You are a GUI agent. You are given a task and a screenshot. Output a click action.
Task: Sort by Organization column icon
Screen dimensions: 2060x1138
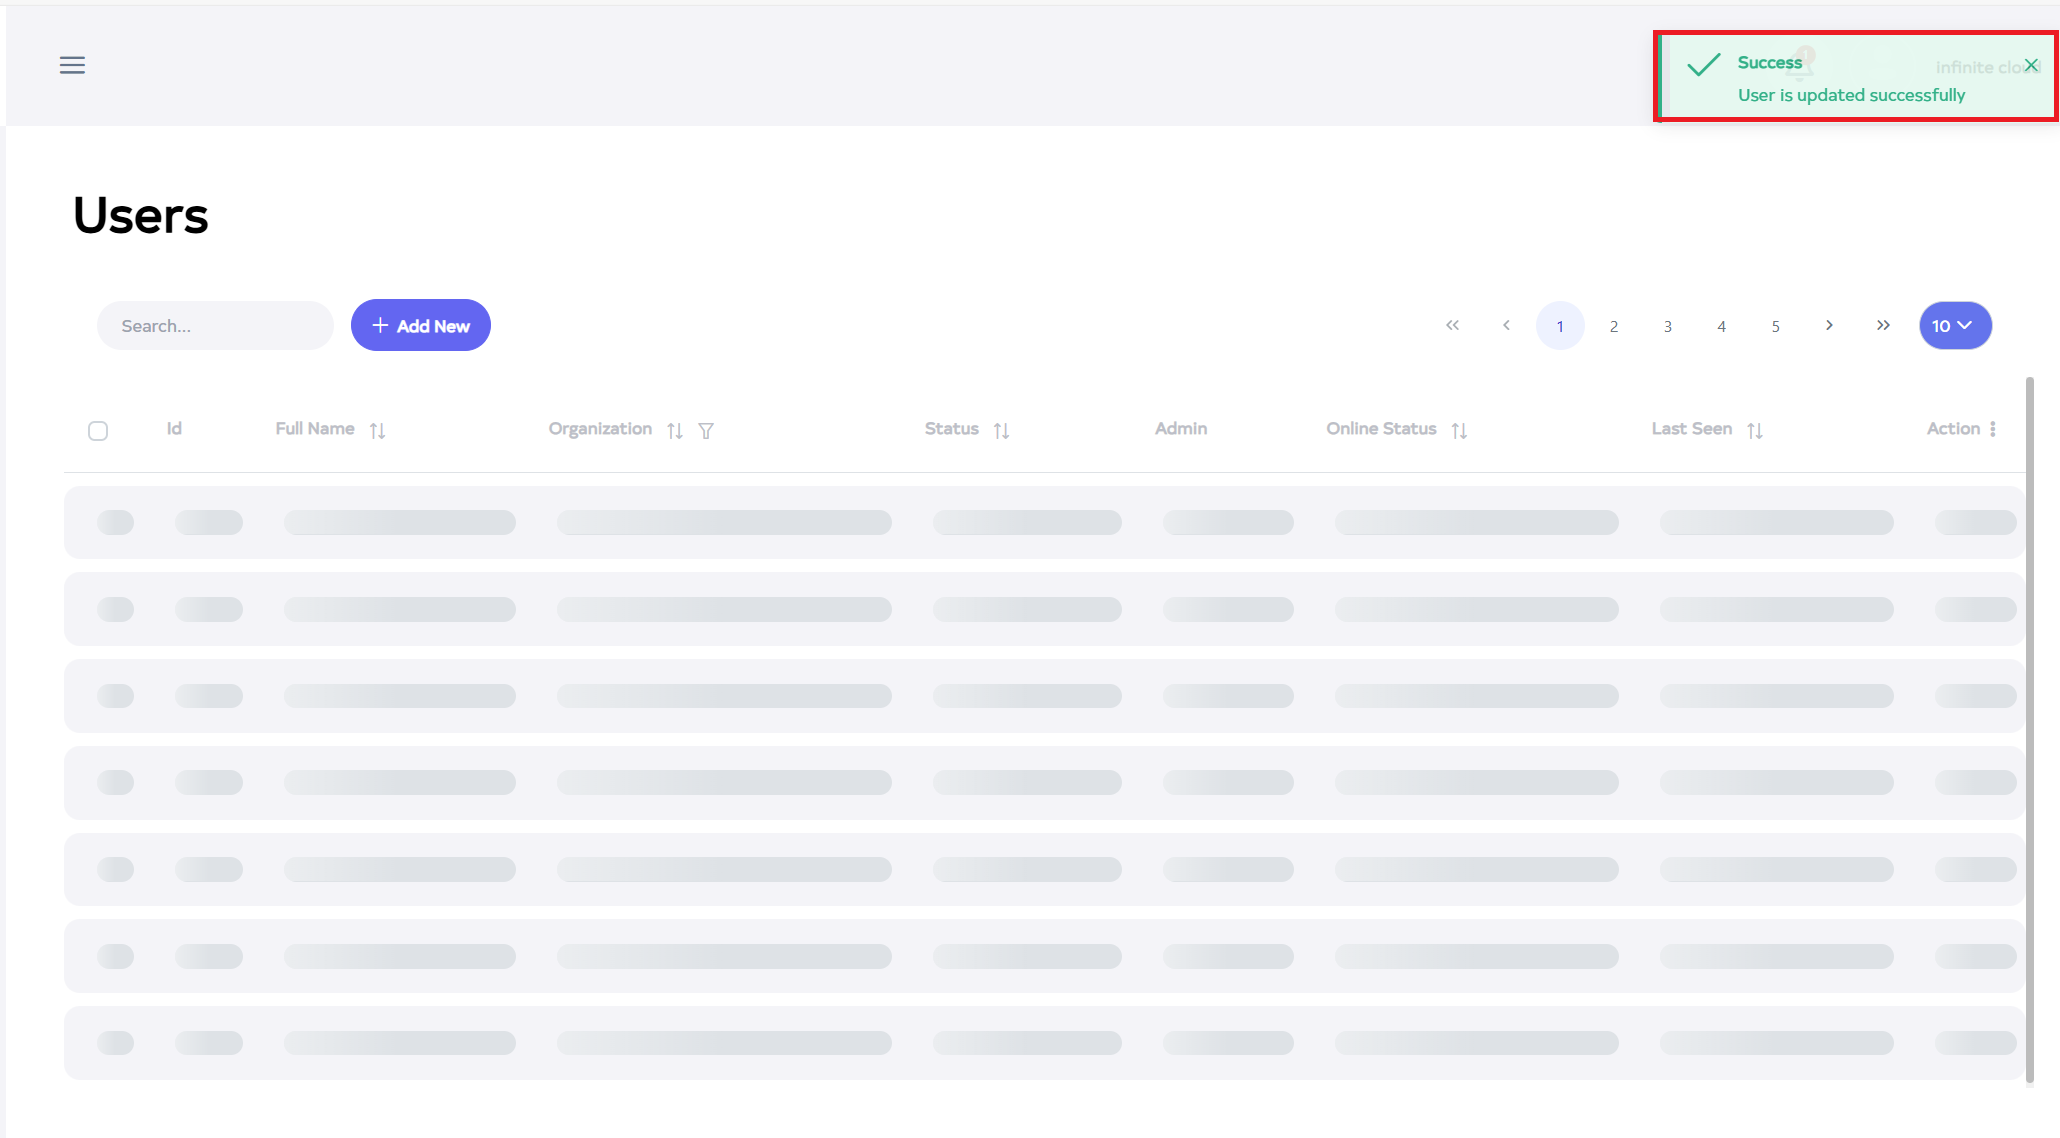(675, 430)
